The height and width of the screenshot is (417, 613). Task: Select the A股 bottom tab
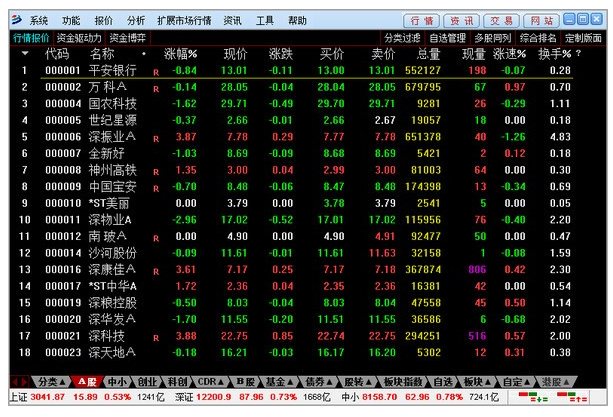click(87, 382)
